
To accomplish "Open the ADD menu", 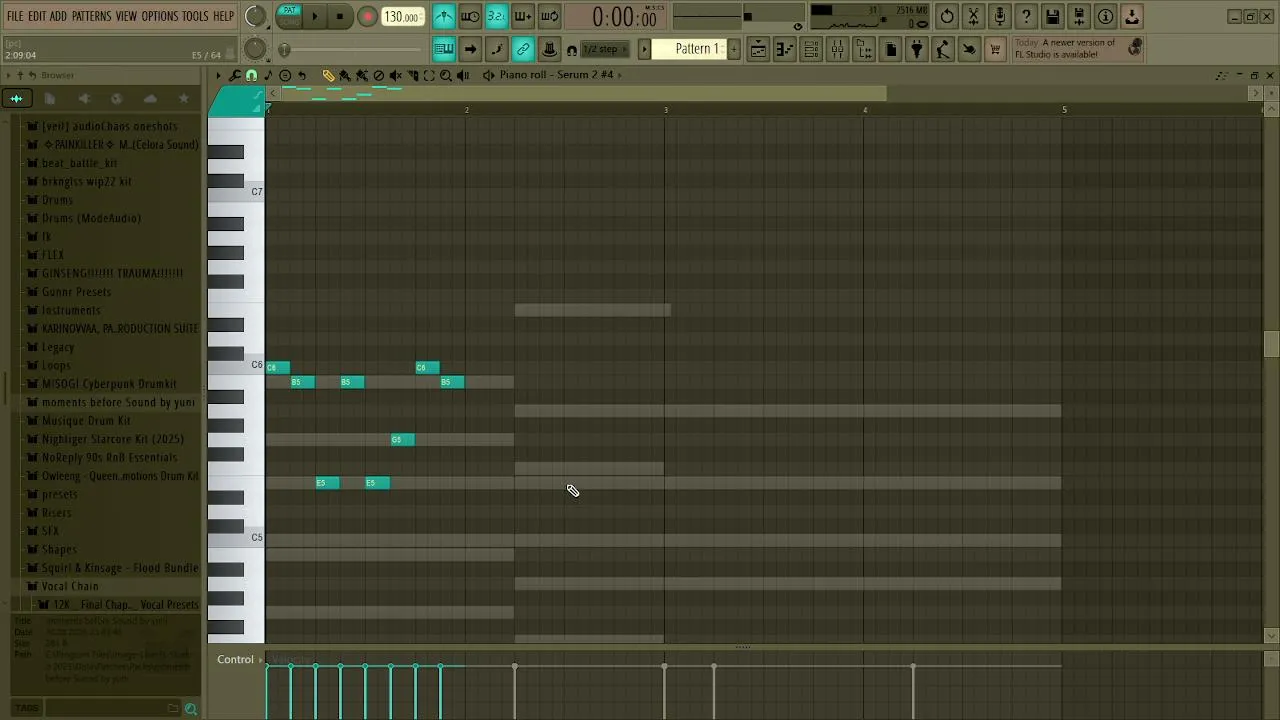I will click(x=58, y=16).
